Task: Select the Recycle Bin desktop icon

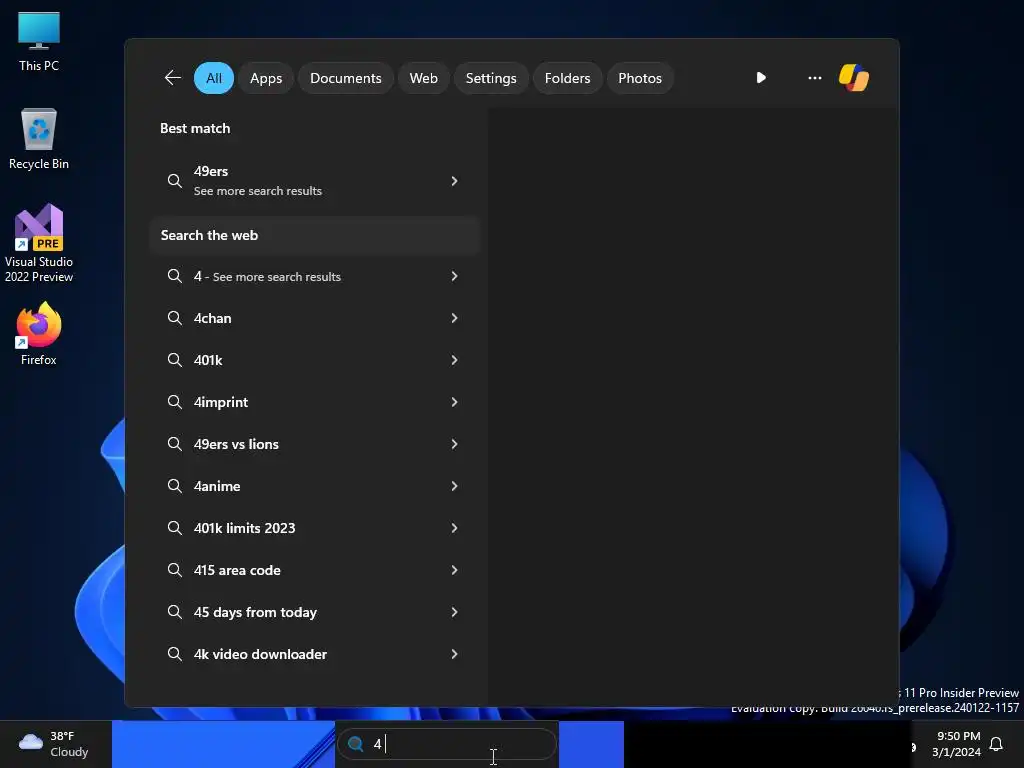Action: pos(39,139)
